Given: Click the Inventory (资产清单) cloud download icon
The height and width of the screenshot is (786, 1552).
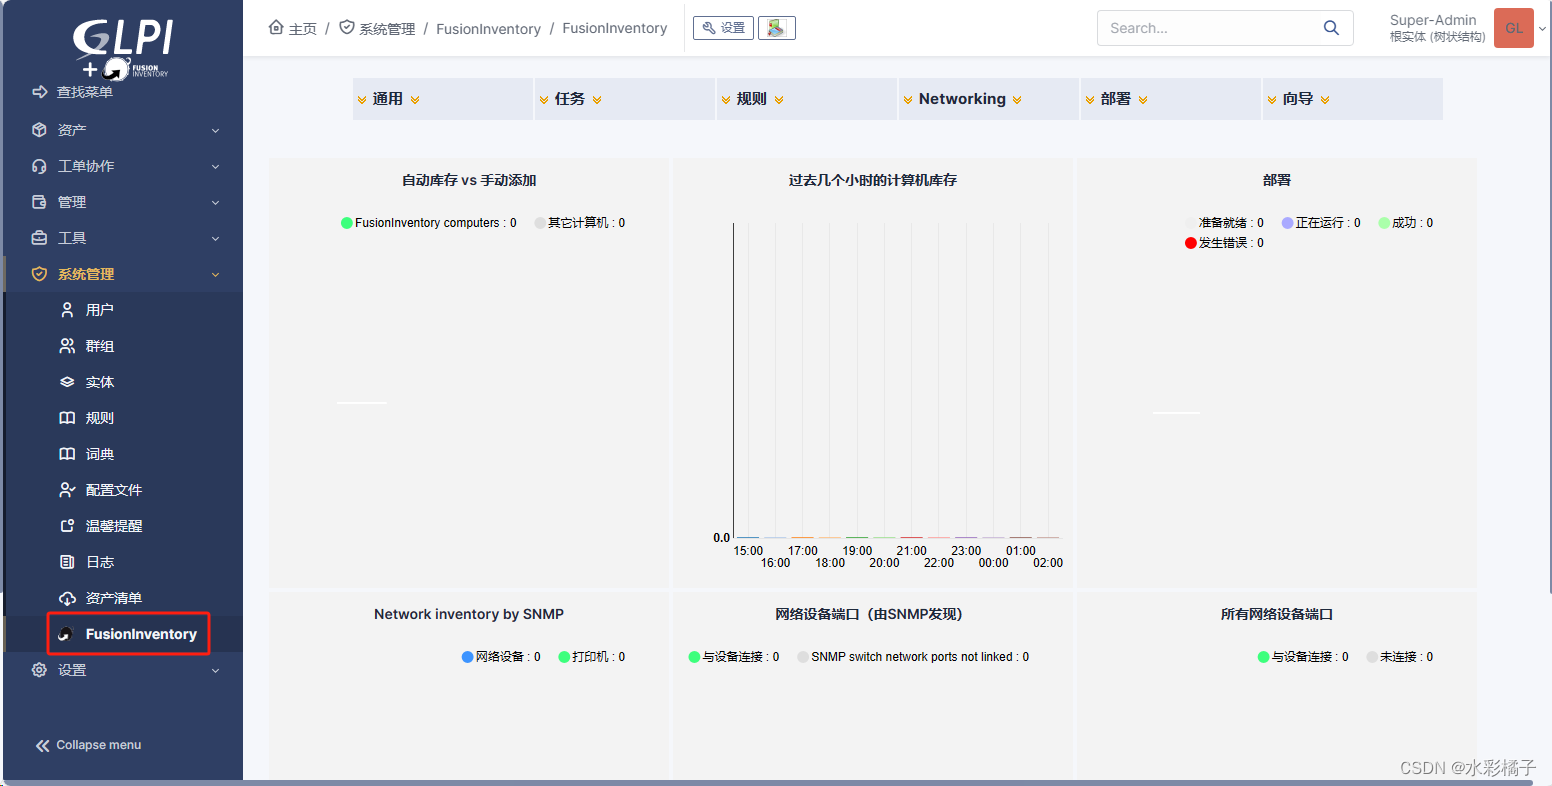Looking at the screenshot, I should 67,598.
